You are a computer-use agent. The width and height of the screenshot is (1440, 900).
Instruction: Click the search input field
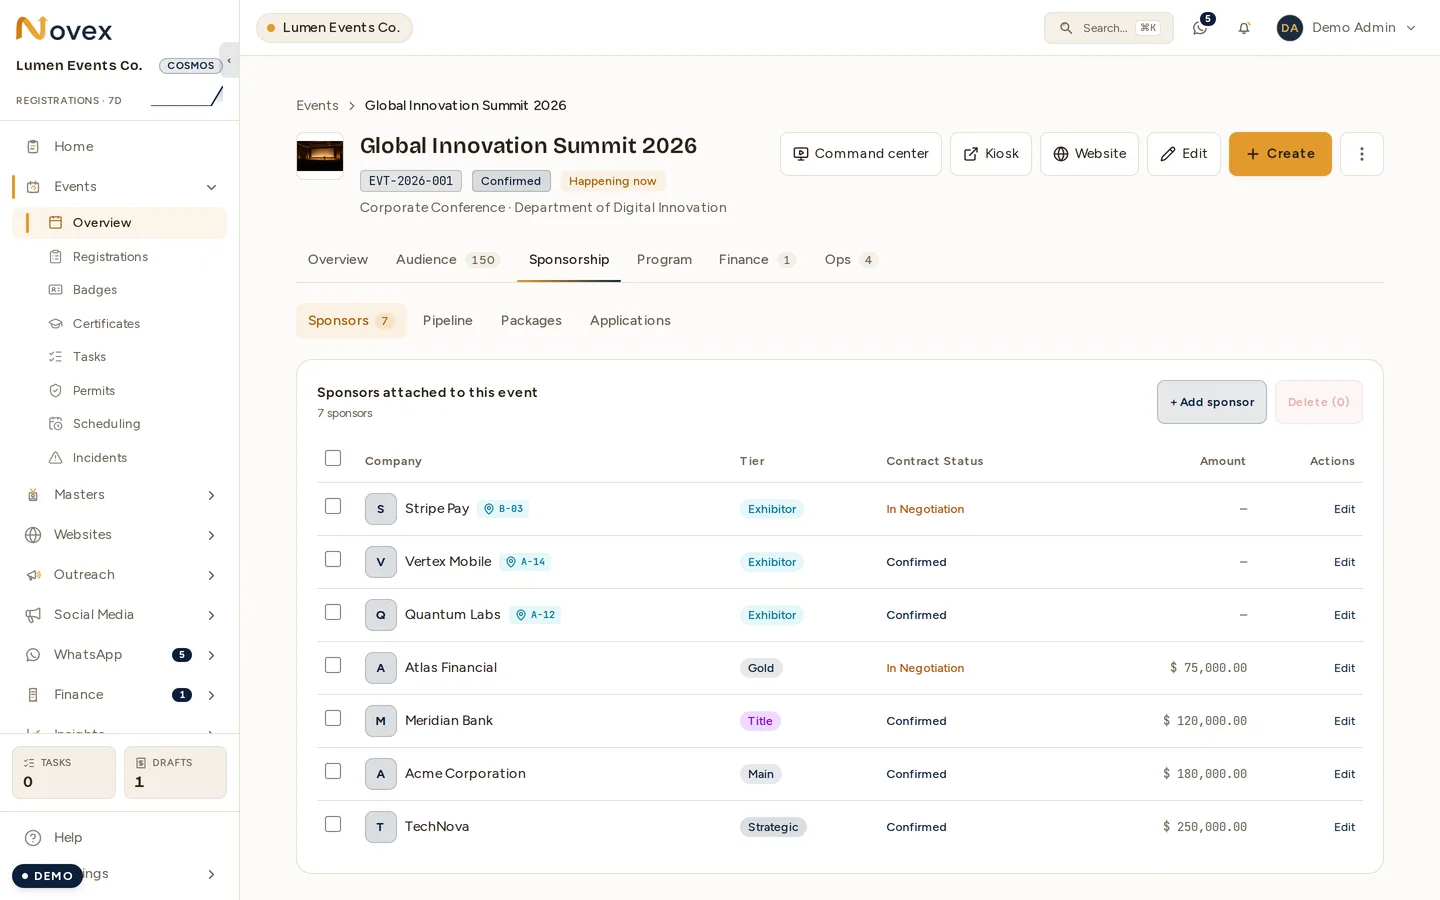pyautogui.click(x=1109, y=28)
